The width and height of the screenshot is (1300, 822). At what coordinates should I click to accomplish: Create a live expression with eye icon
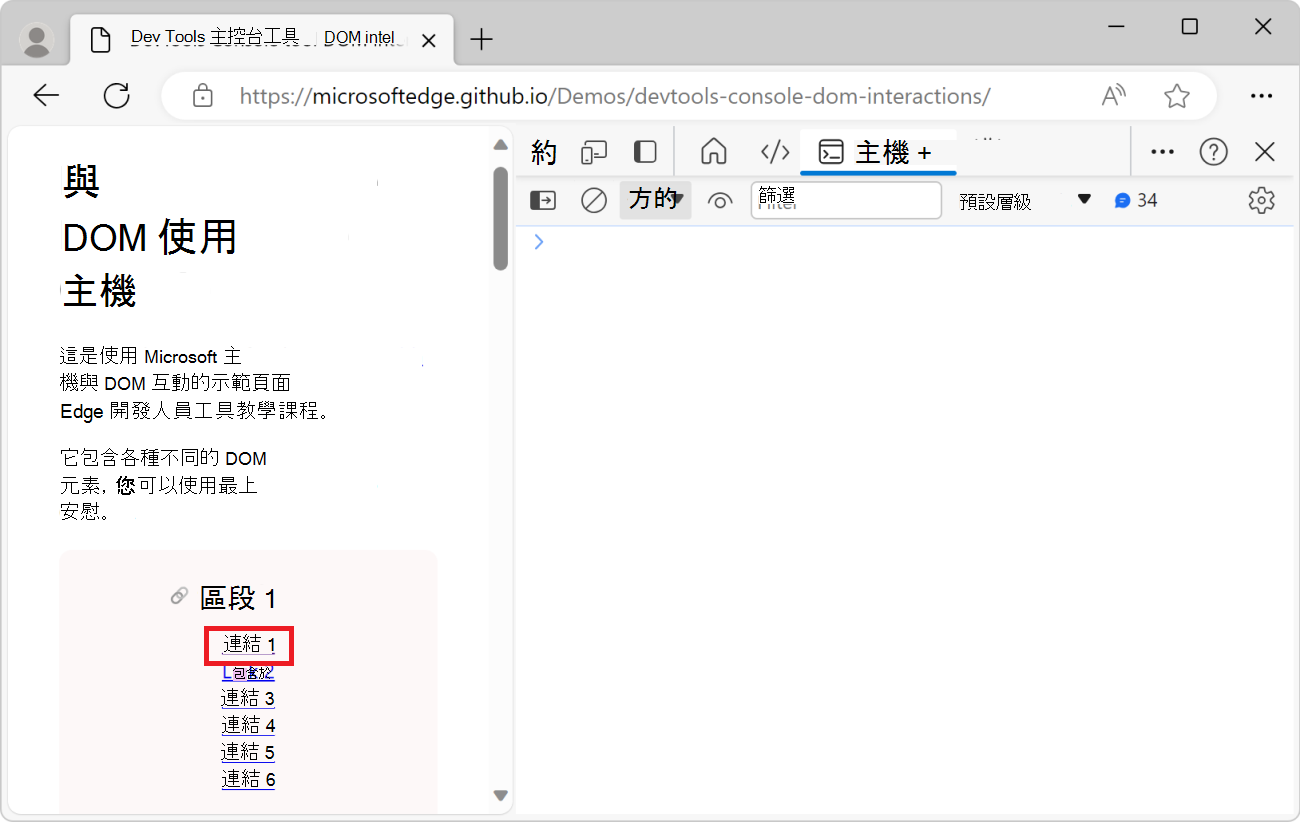[x=720, y=201]
